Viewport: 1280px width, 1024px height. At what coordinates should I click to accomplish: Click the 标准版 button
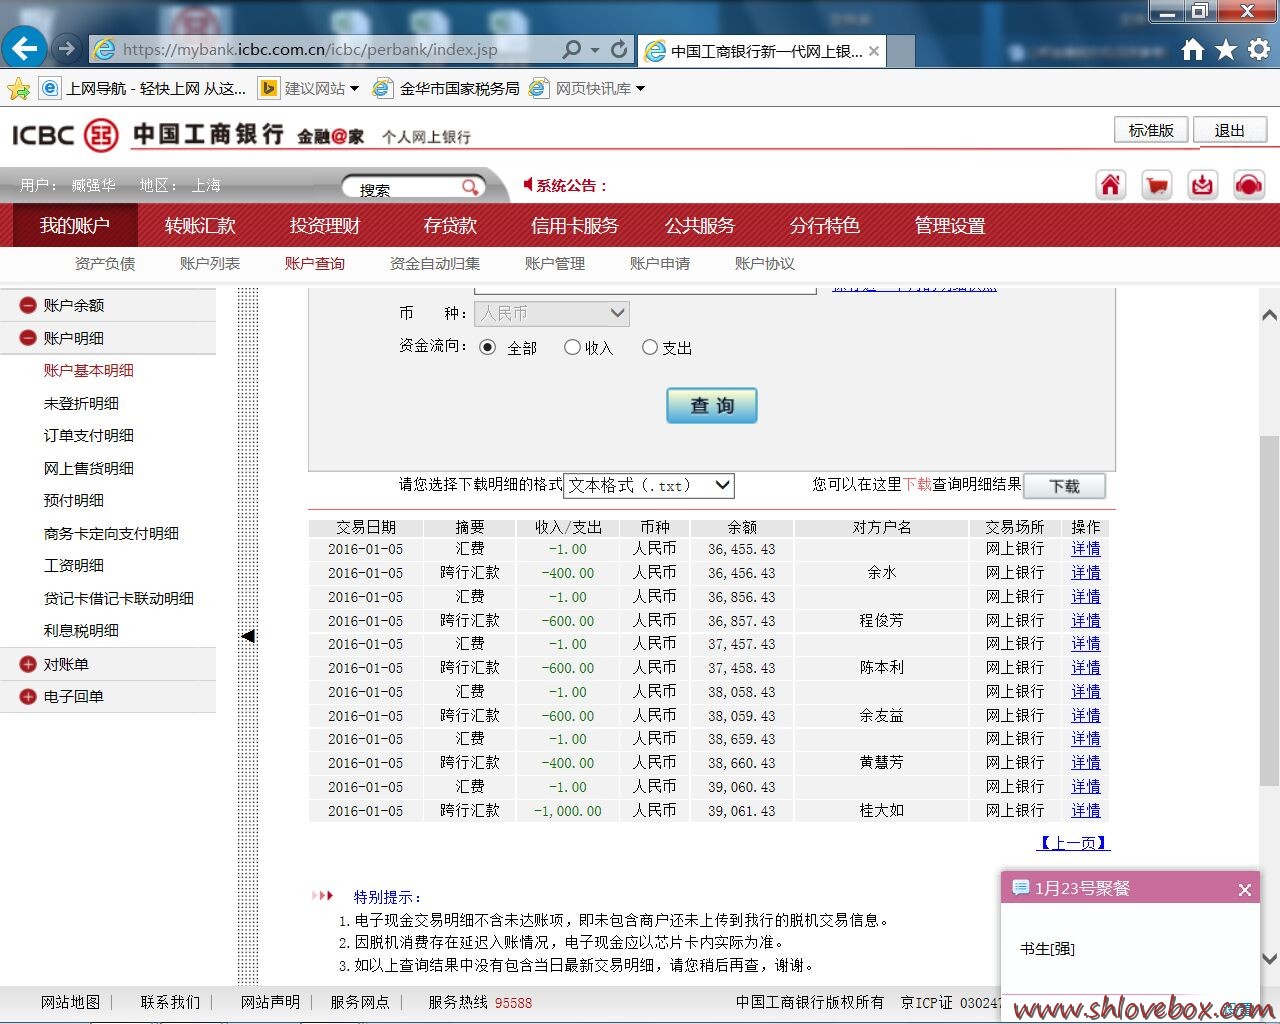(x=1151, y=131)
